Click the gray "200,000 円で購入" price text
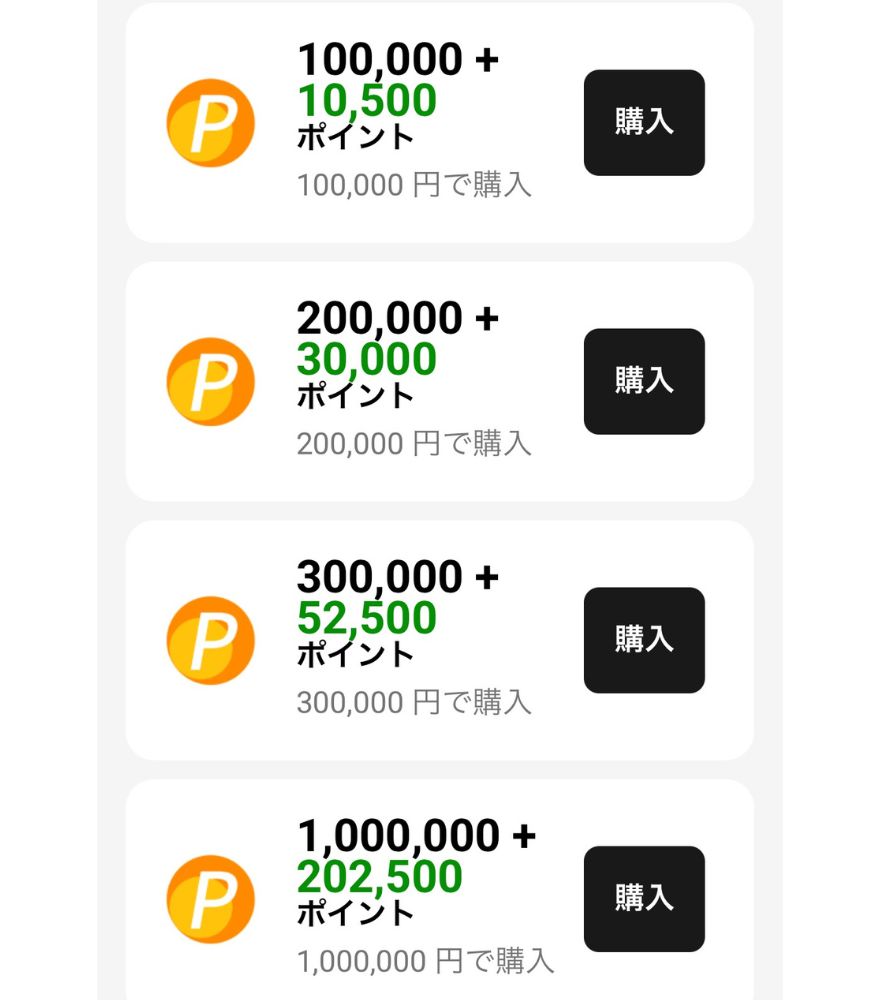The image size is (880, 1000). (x=414, y=444)
